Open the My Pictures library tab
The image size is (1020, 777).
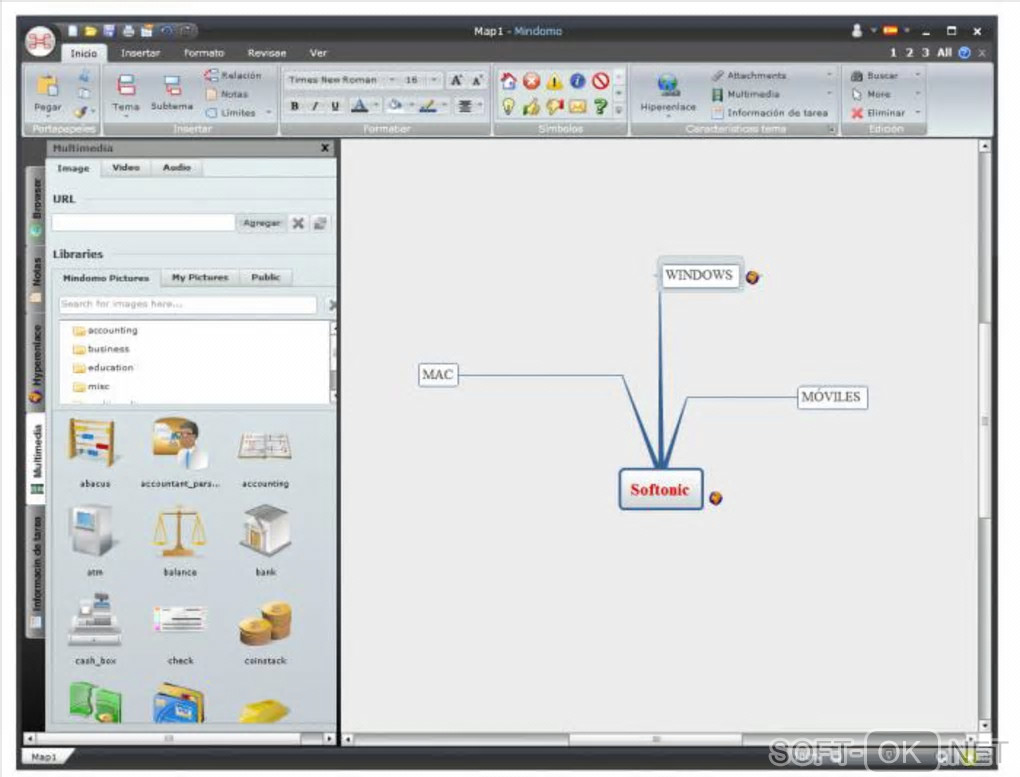(200, 278)
